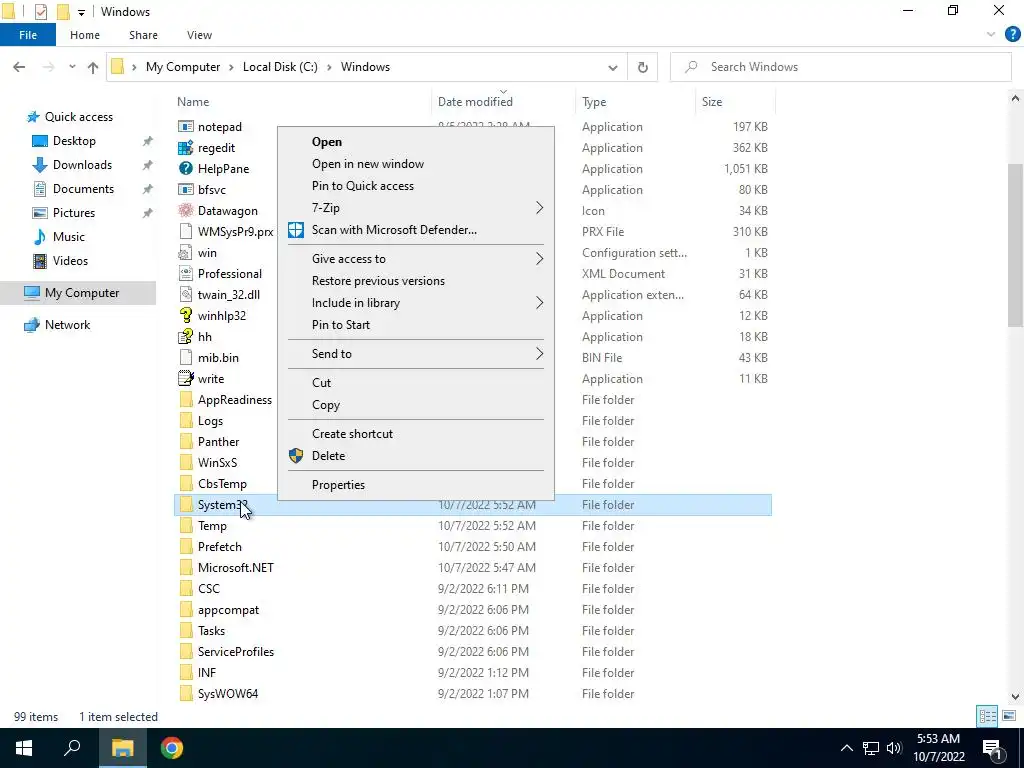Open the Share ribbon tab
The height and width of the screenshot is (768, 1024).
click(x=143, y=35)
